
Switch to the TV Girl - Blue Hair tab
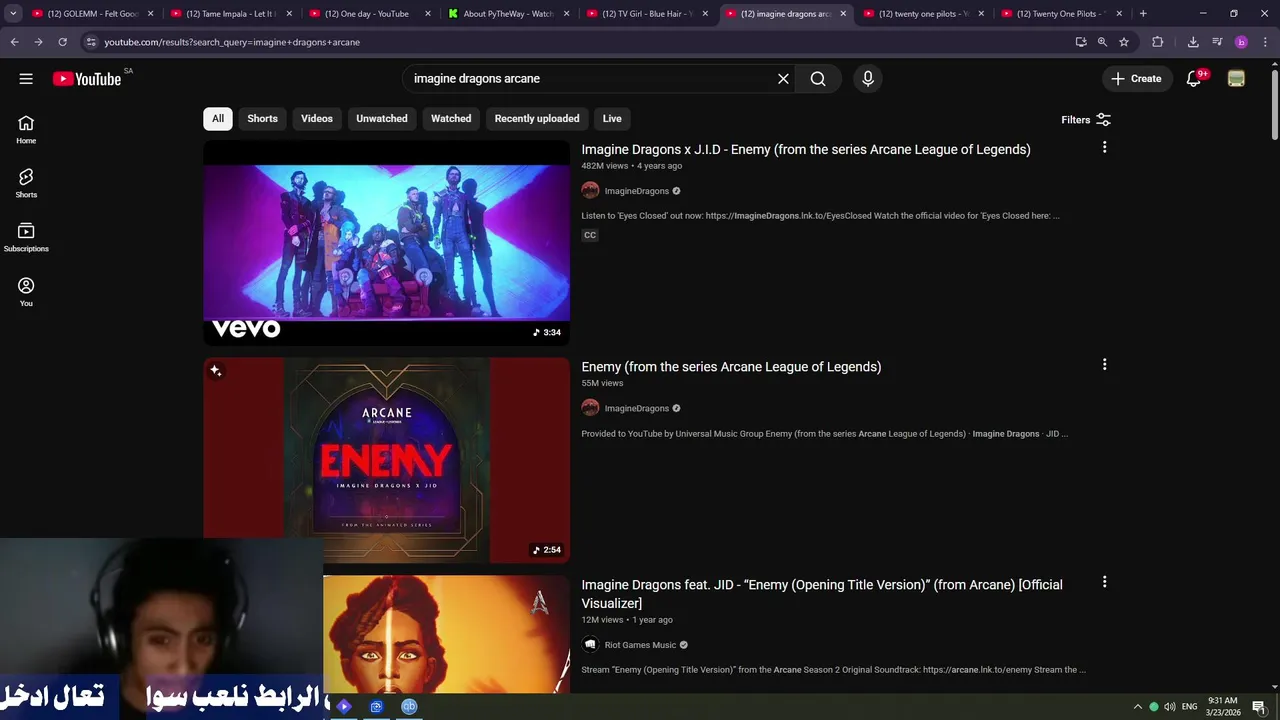[646, 14]
